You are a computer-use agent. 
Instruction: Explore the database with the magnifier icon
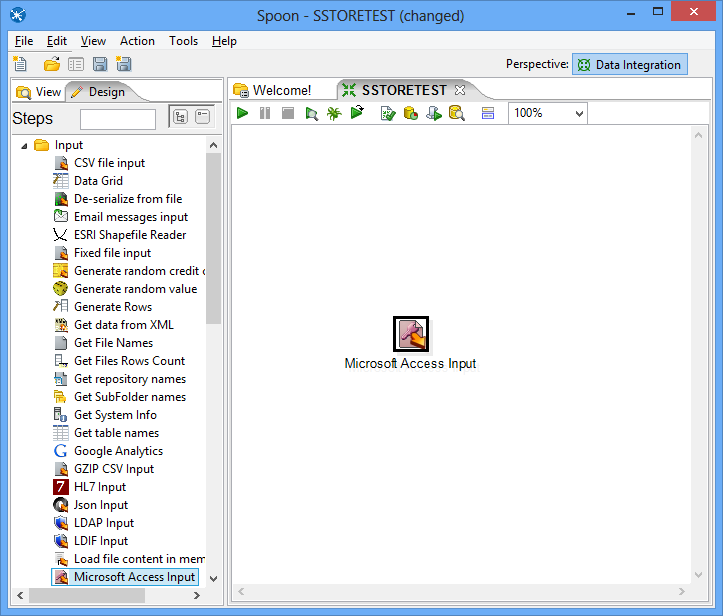pos(456,113)
